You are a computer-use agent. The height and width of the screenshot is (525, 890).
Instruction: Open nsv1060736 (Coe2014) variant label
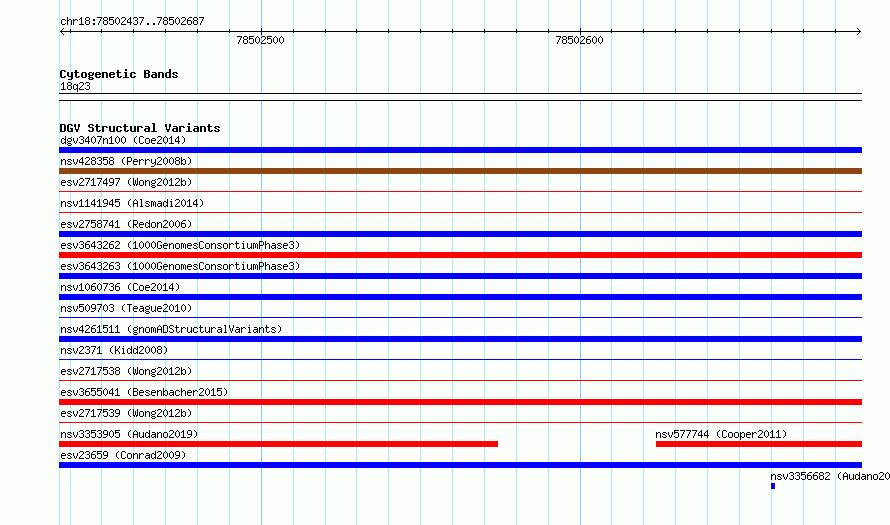tap(120, 287)
